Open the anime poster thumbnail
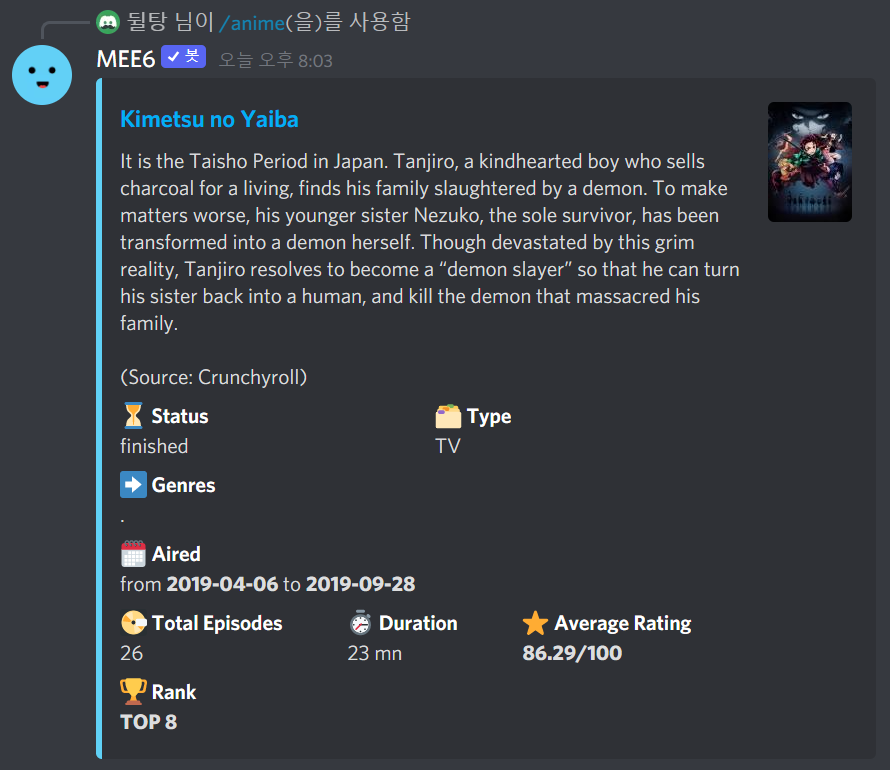The width and height of the screenshot is (890, 770). [x=809, y=162]
